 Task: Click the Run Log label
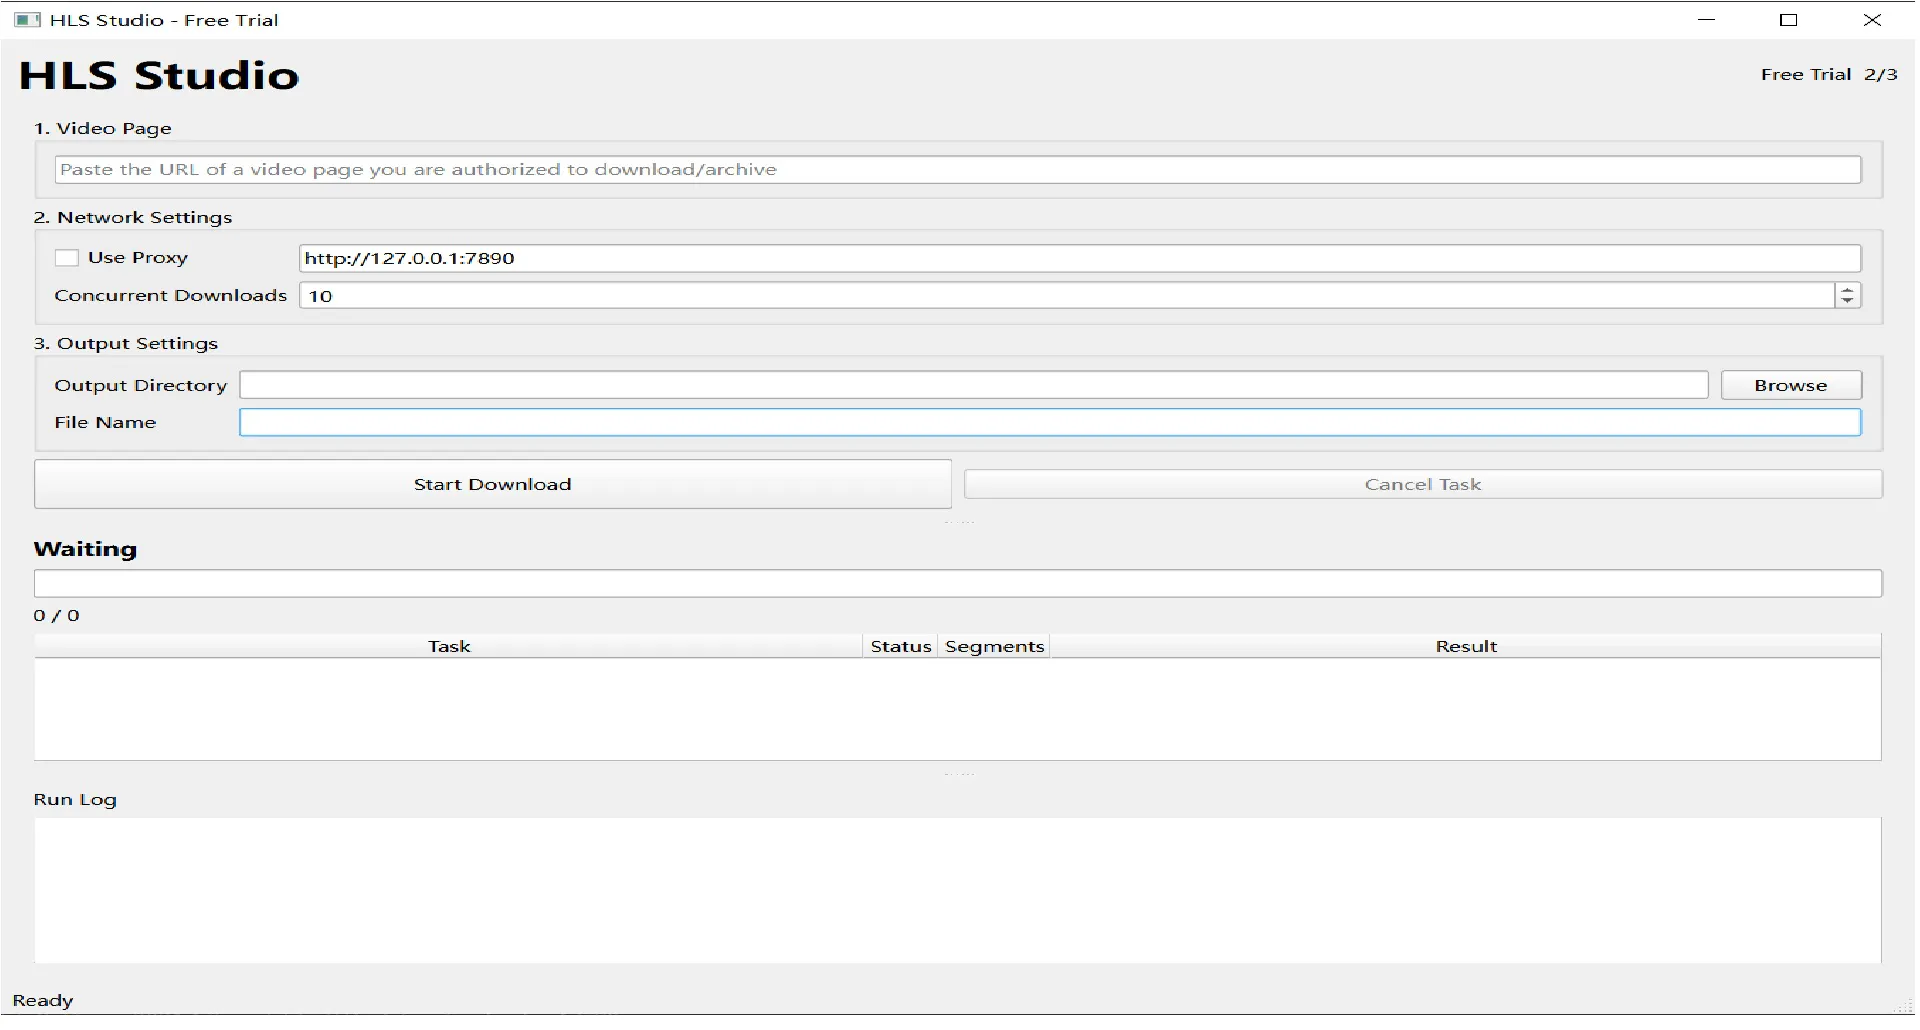[x=76, y=800]
